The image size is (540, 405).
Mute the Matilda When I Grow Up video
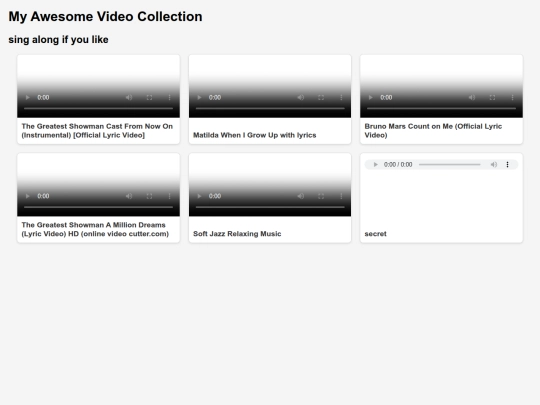coord(300,97)
